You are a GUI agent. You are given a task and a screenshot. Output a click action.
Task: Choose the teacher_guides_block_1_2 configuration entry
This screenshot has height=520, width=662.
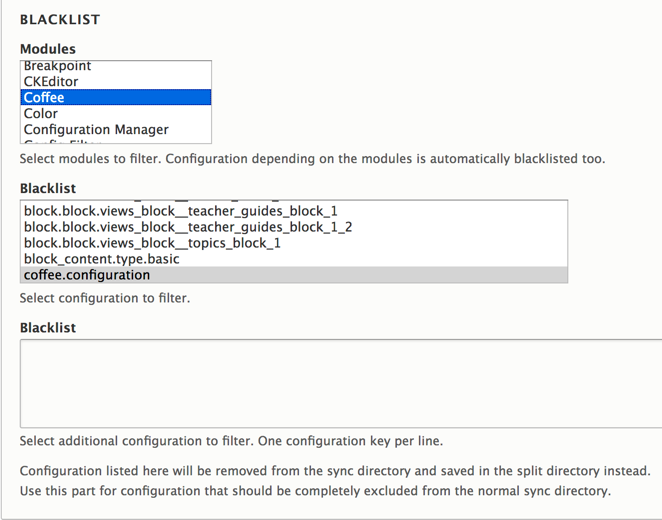coord(188,228)
